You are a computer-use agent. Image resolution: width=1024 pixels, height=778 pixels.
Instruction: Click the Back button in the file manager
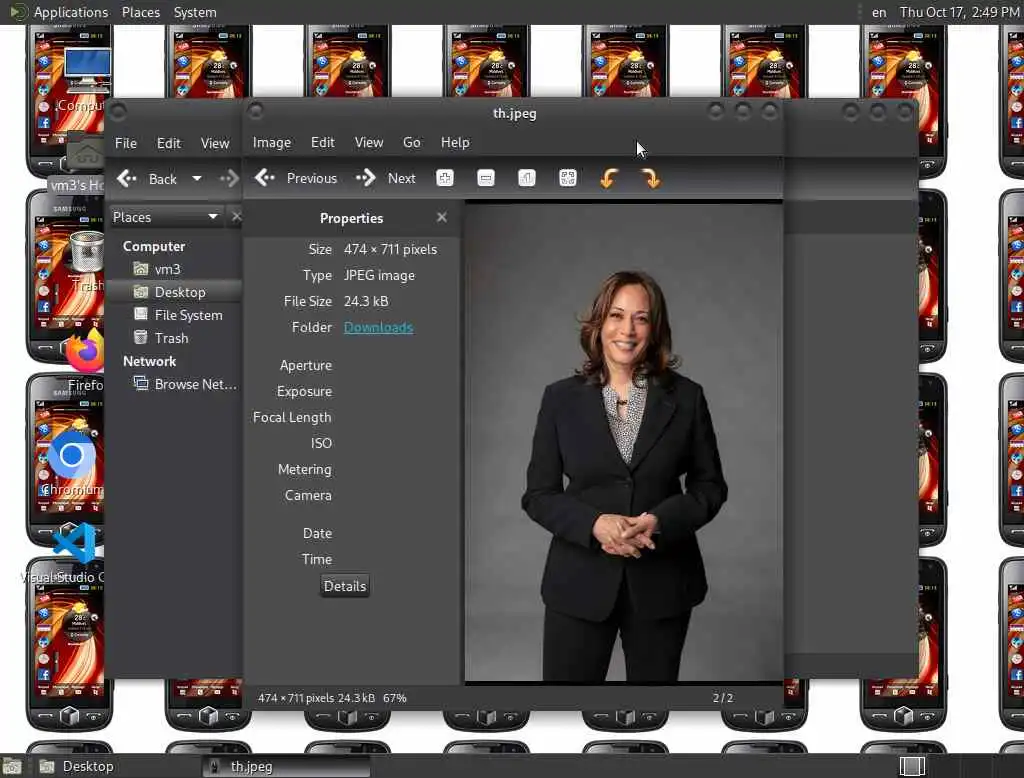(148, 178)
